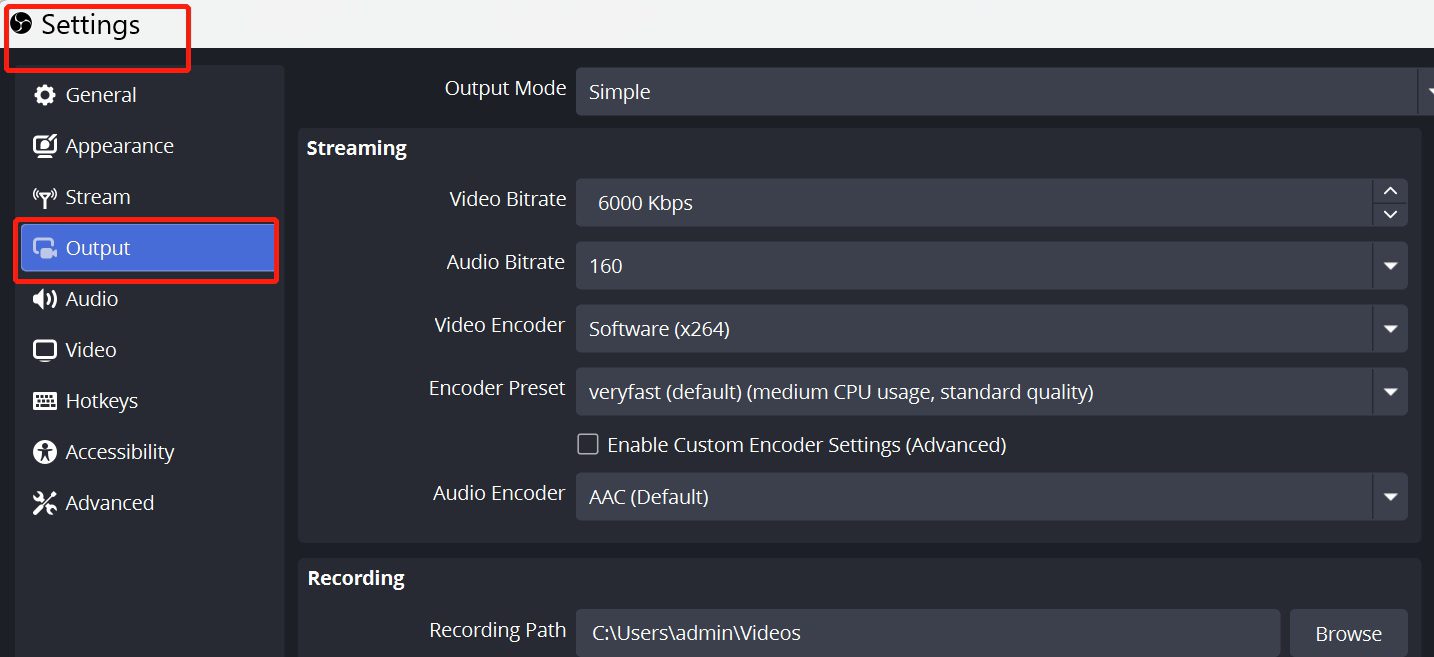Open Hotkeys keyboard icon
Image resolution: width=1434 pixels, height=657 pixels.
(x=44, y=401)
